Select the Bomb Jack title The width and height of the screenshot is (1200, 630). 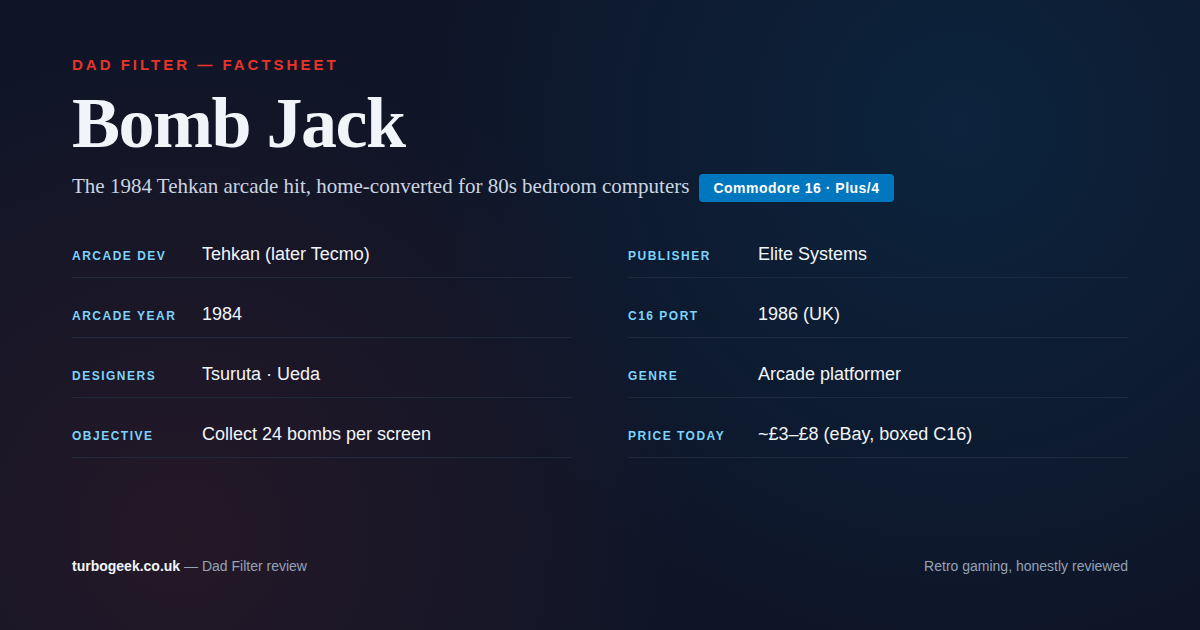click(239, 122)
